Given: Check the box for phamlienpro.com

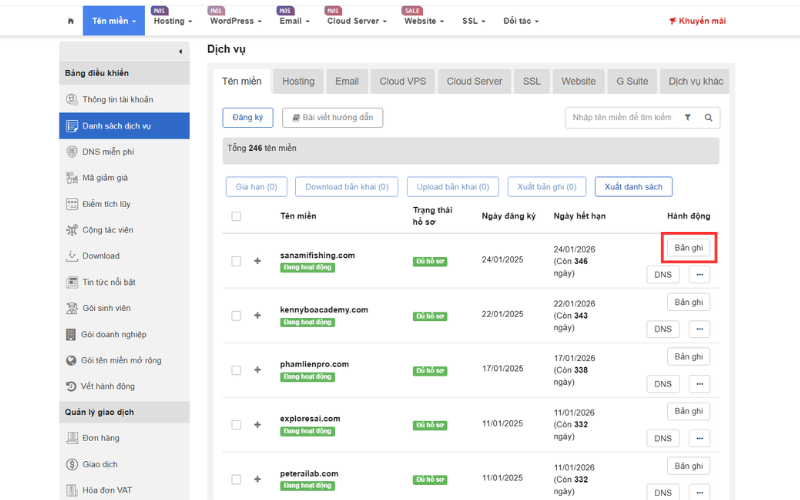Looking at the screenshot, I should click(x=236, y=370).
